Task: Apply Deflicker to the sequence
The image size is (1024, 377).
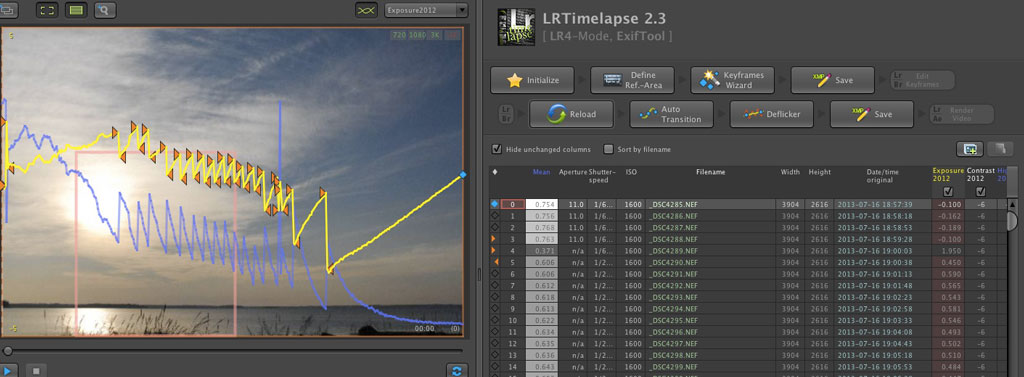Action: coord(771,114)
